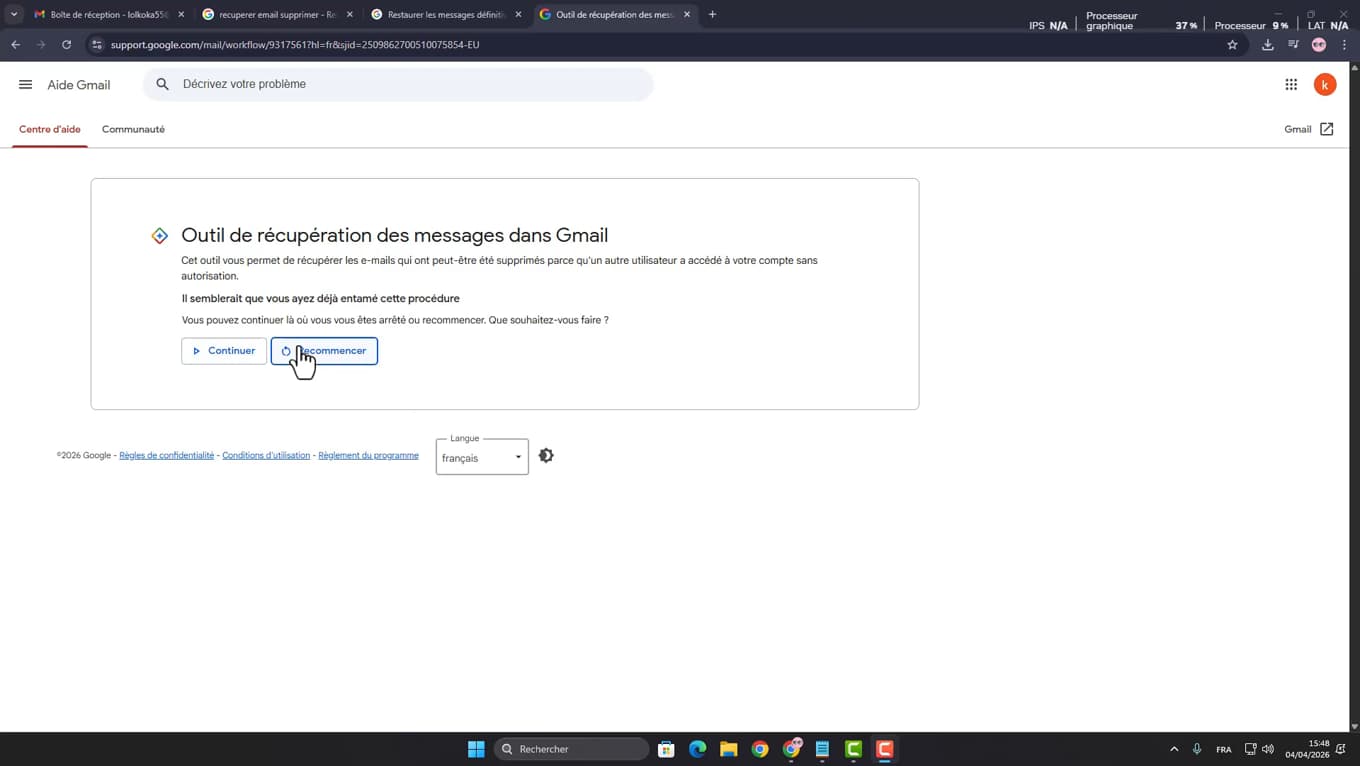Image resolution: width=1360 pixels, height=766 pixels.
Task: Open Chrome media control icon
Action: 1293,45
